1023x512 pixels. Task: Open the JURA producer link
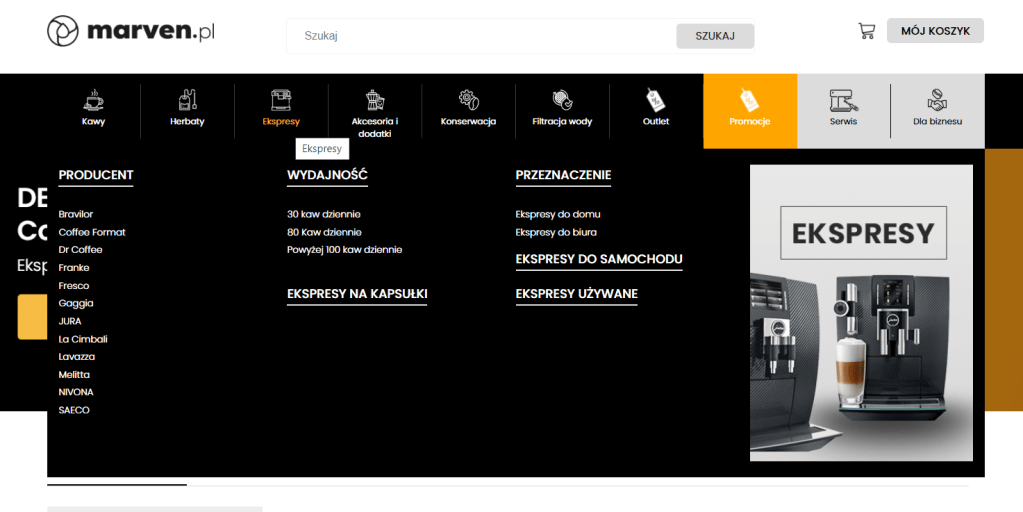pyautogui.click(x=70, y=321)
